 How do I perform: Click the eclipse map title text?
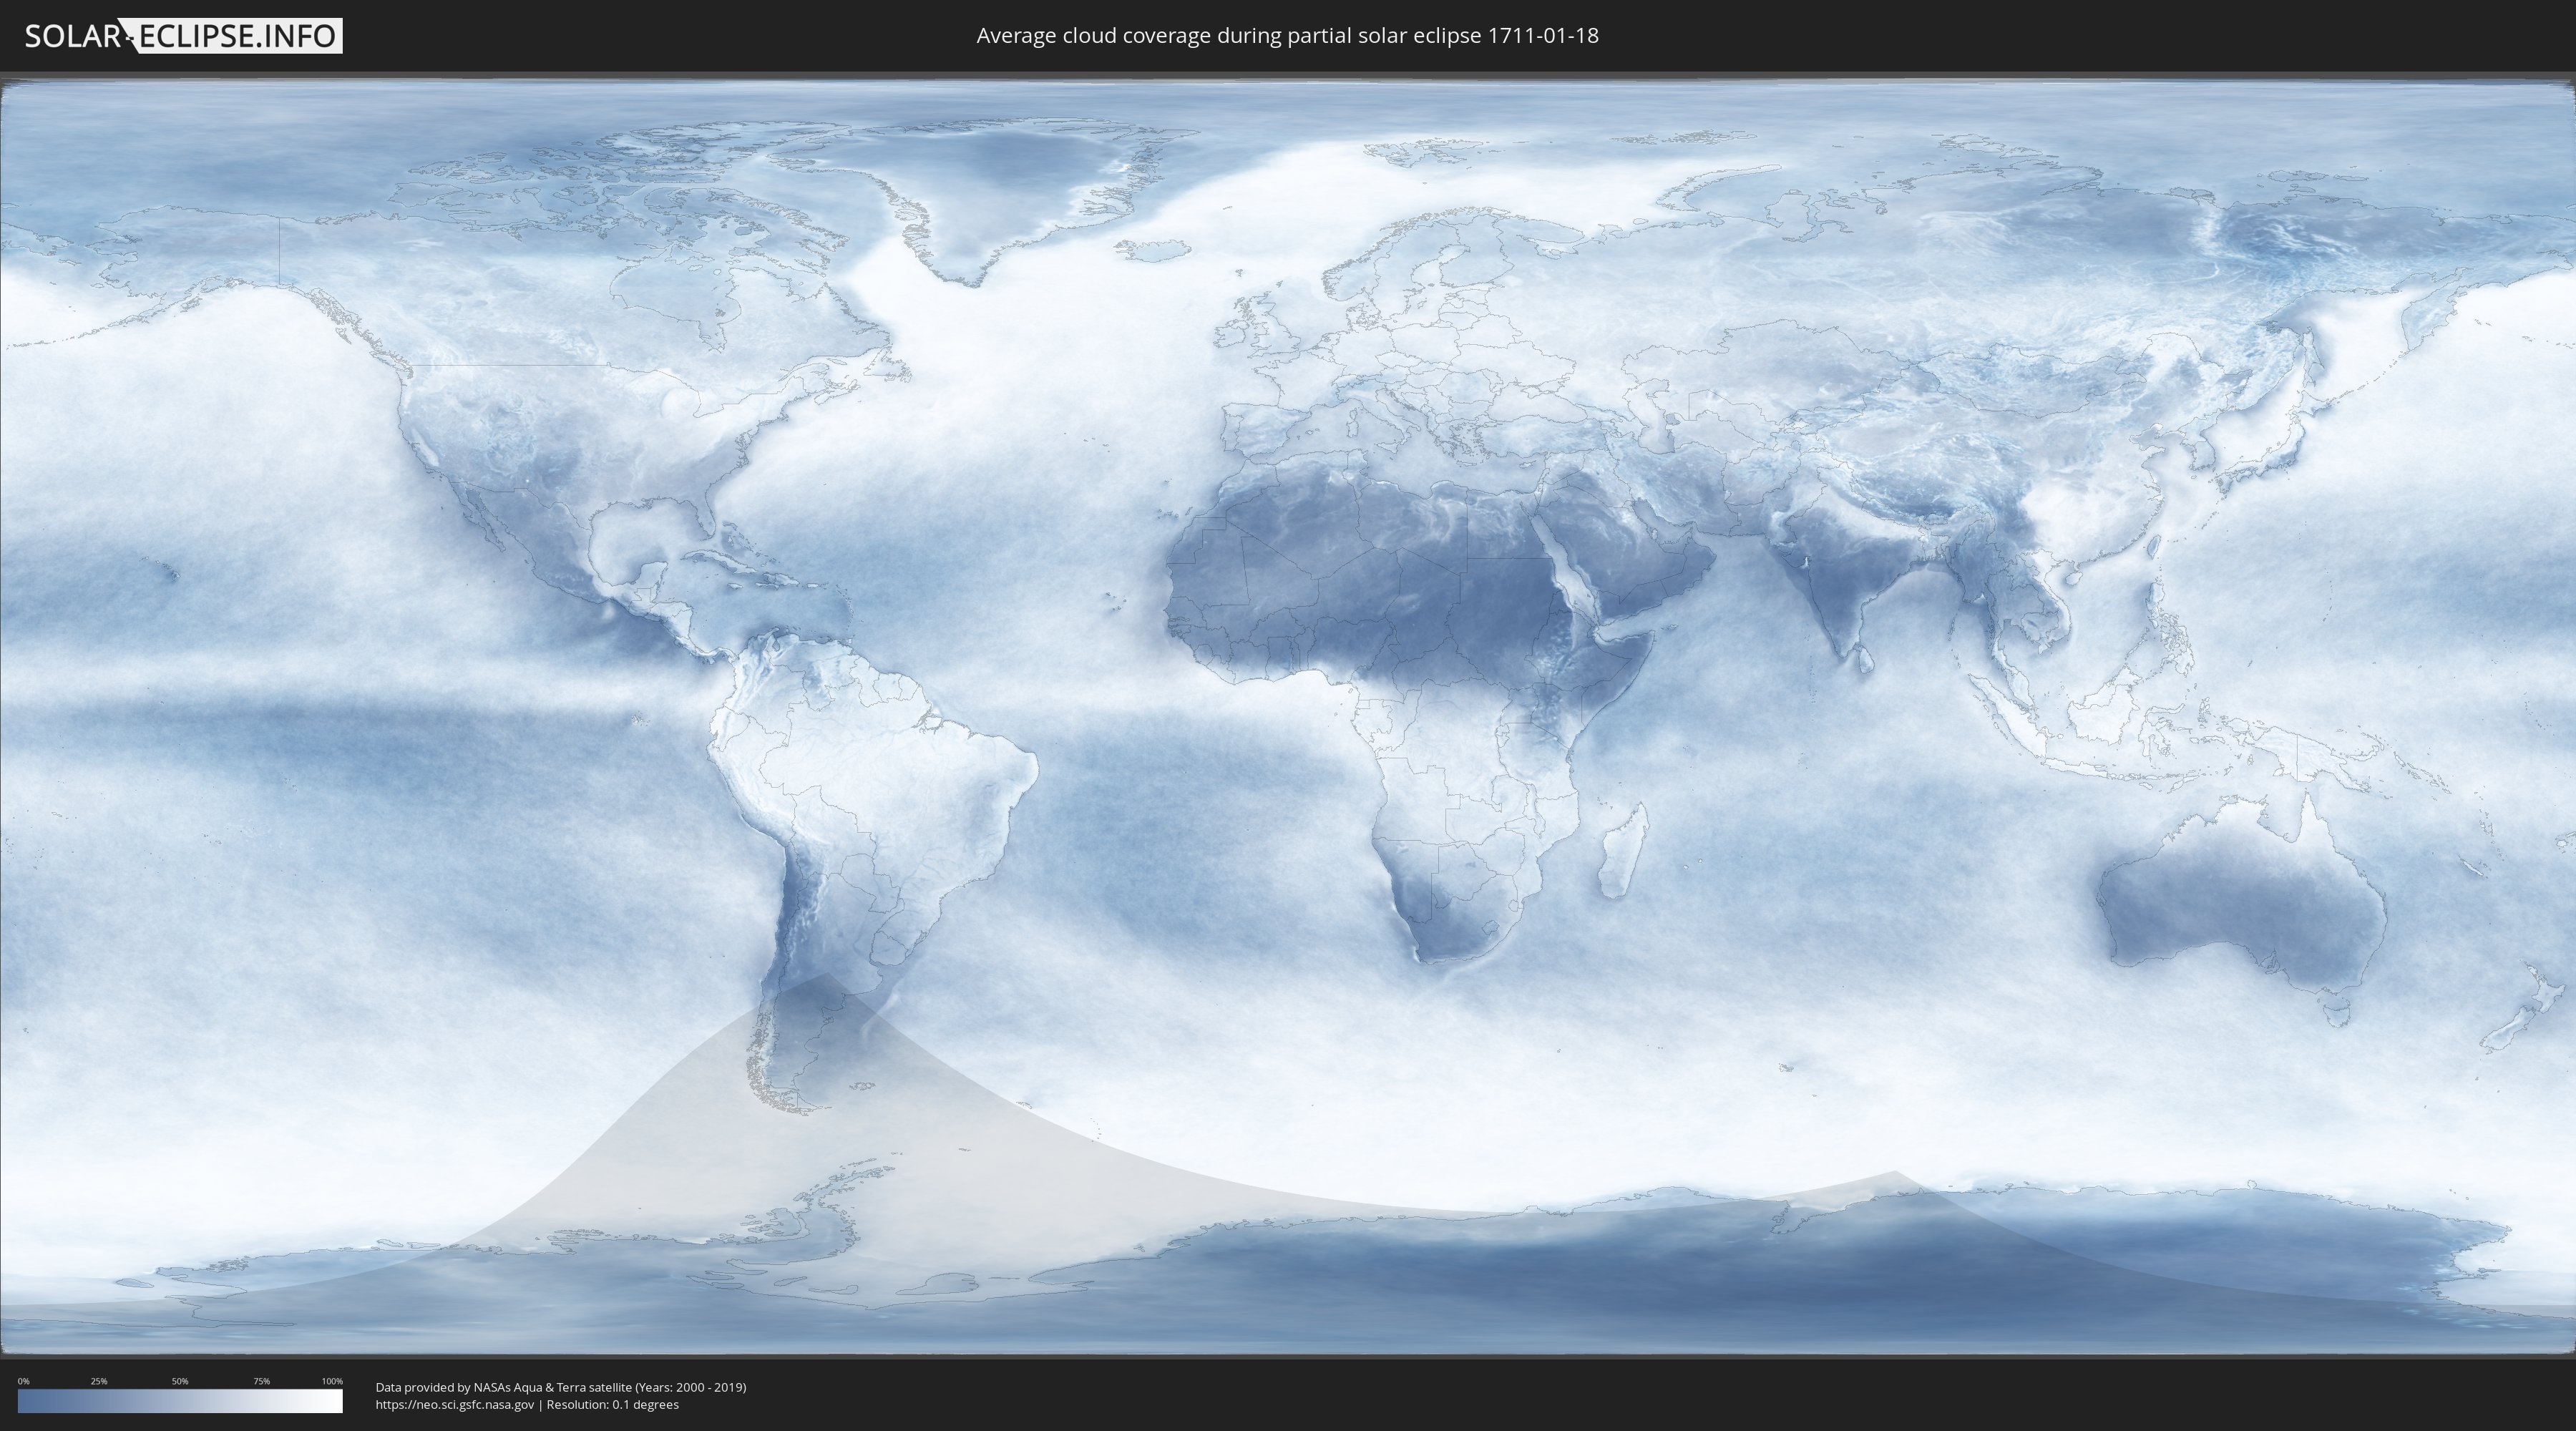[x=1287, y=36]
